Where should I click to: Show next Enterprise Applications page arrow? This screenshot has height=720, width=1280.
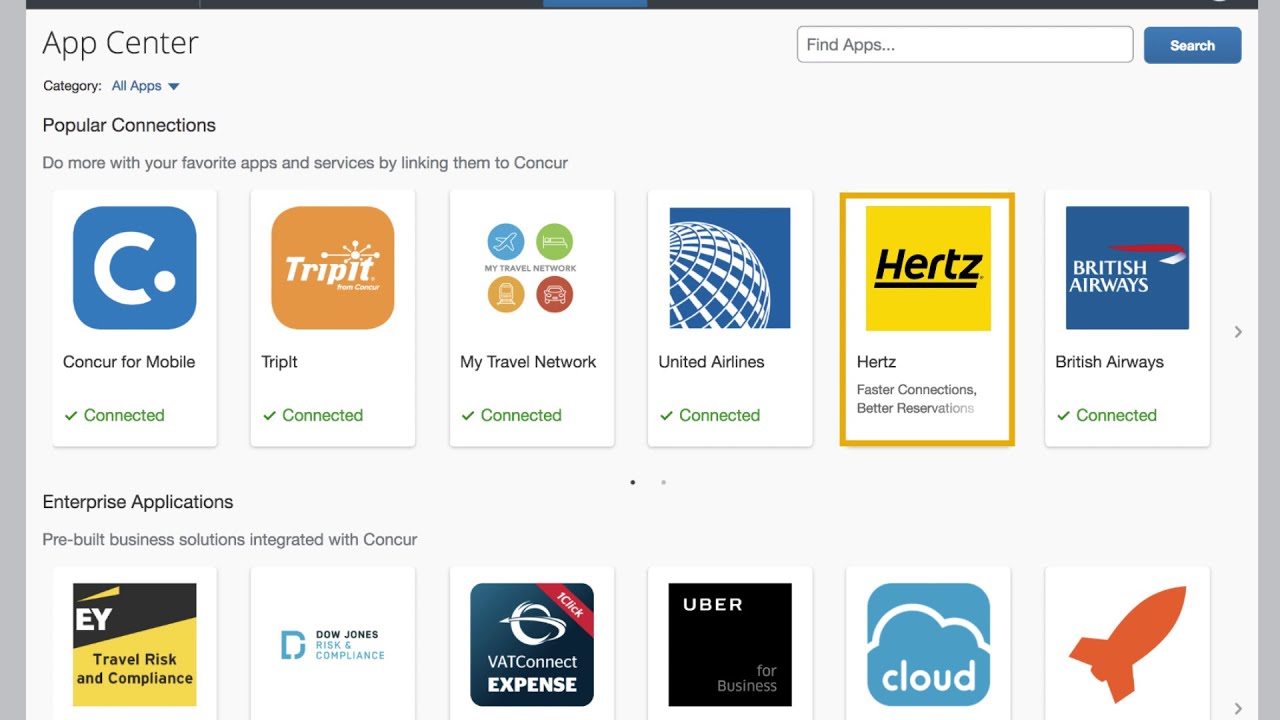tap(1238, 708)
